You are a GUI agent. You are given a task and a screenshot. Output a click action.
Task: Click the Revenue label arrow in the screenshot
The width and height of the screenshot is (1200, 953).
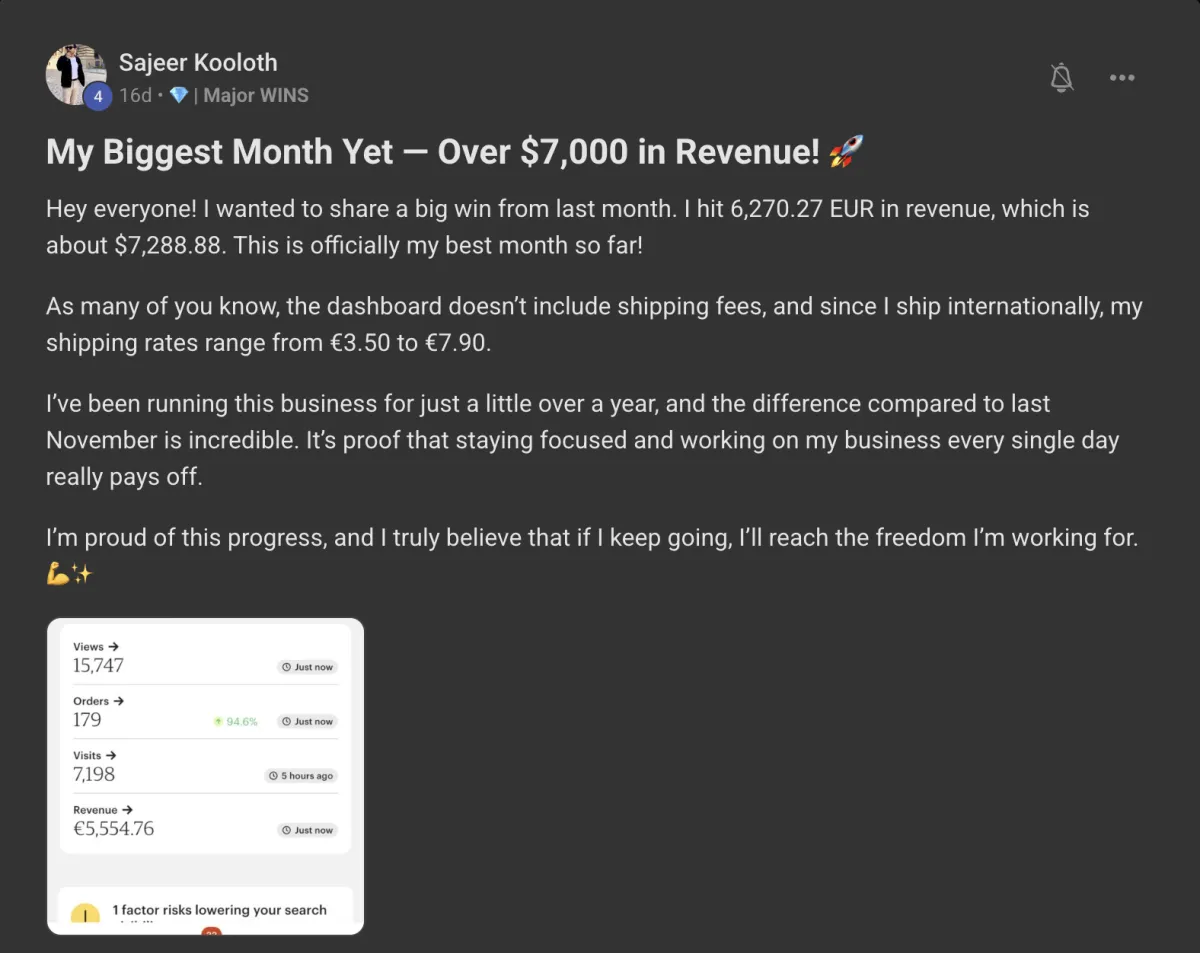(127, 810)
